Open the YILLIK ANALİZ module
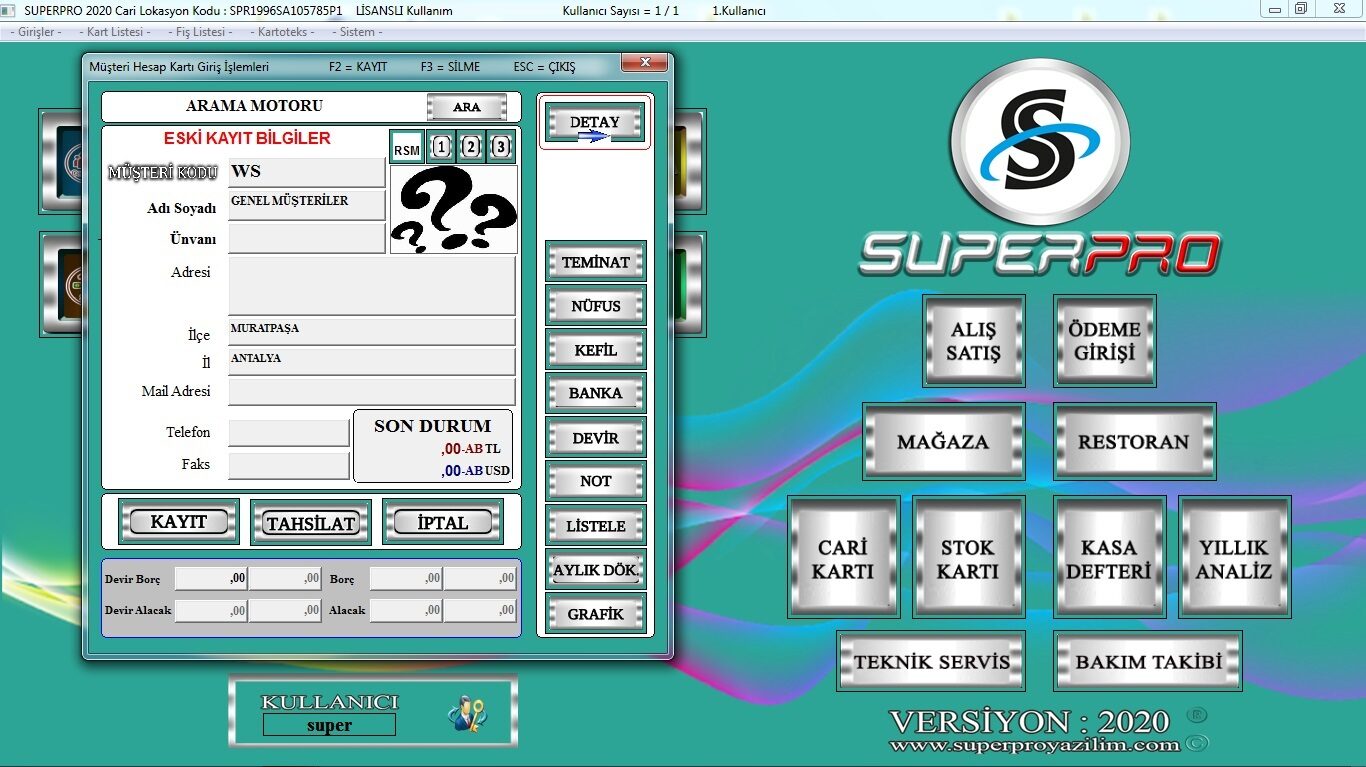Image resolution: width=1366 pixels, height=767 pixels. pos(1234,557)
